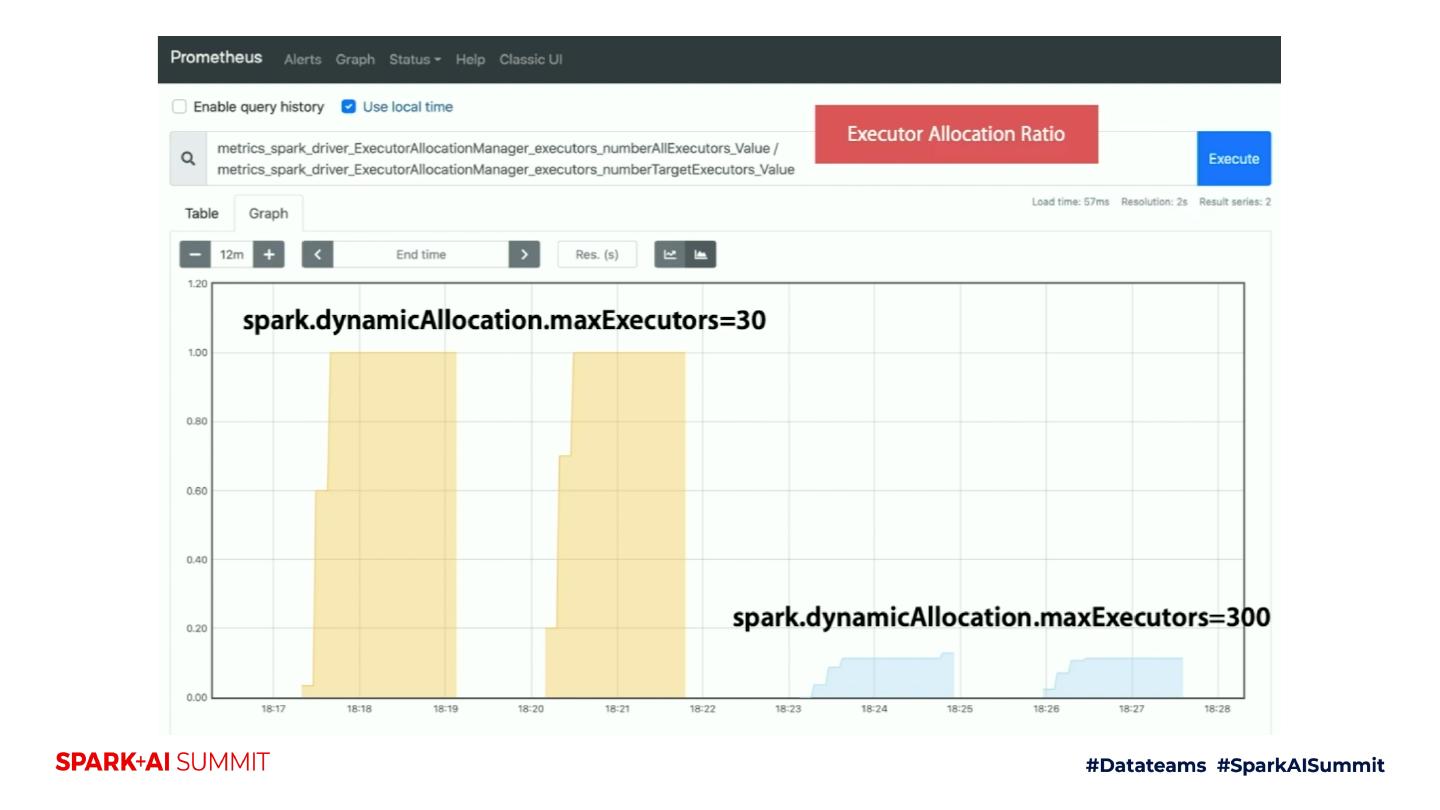This screenshot has height=810, width=1440.
Task: Click the 12m range duration field
Action: [x=231, y=255]
